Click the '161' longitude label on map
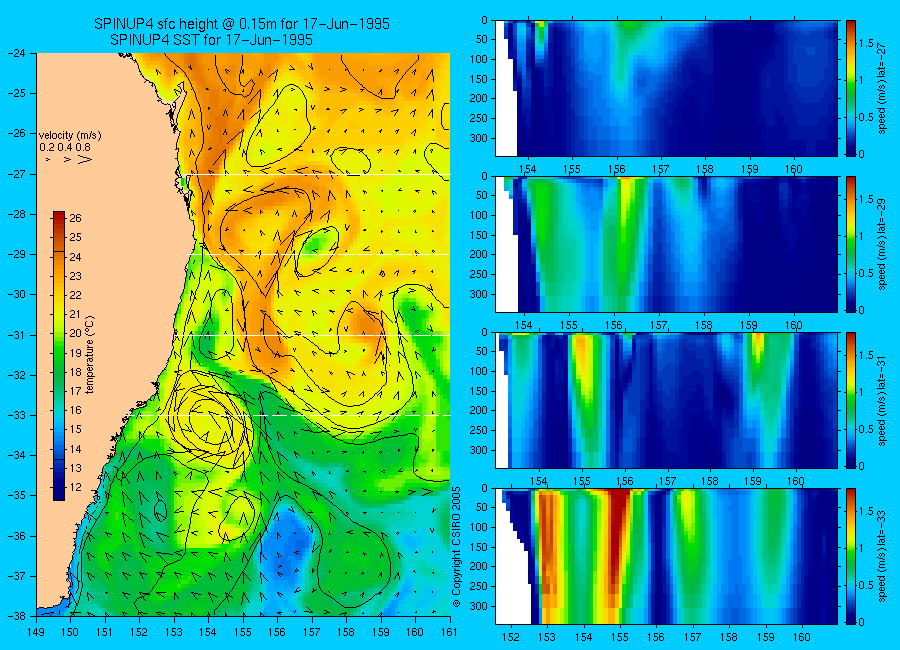900x650 pixels. pos(449,632)
